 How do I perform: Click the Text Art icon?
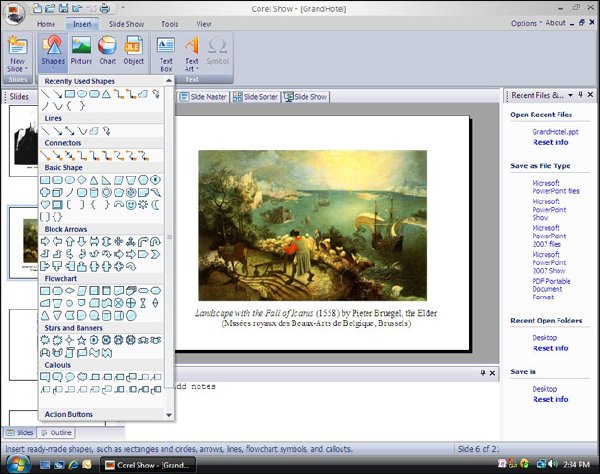pyautogui.click(x=192, y=45)
